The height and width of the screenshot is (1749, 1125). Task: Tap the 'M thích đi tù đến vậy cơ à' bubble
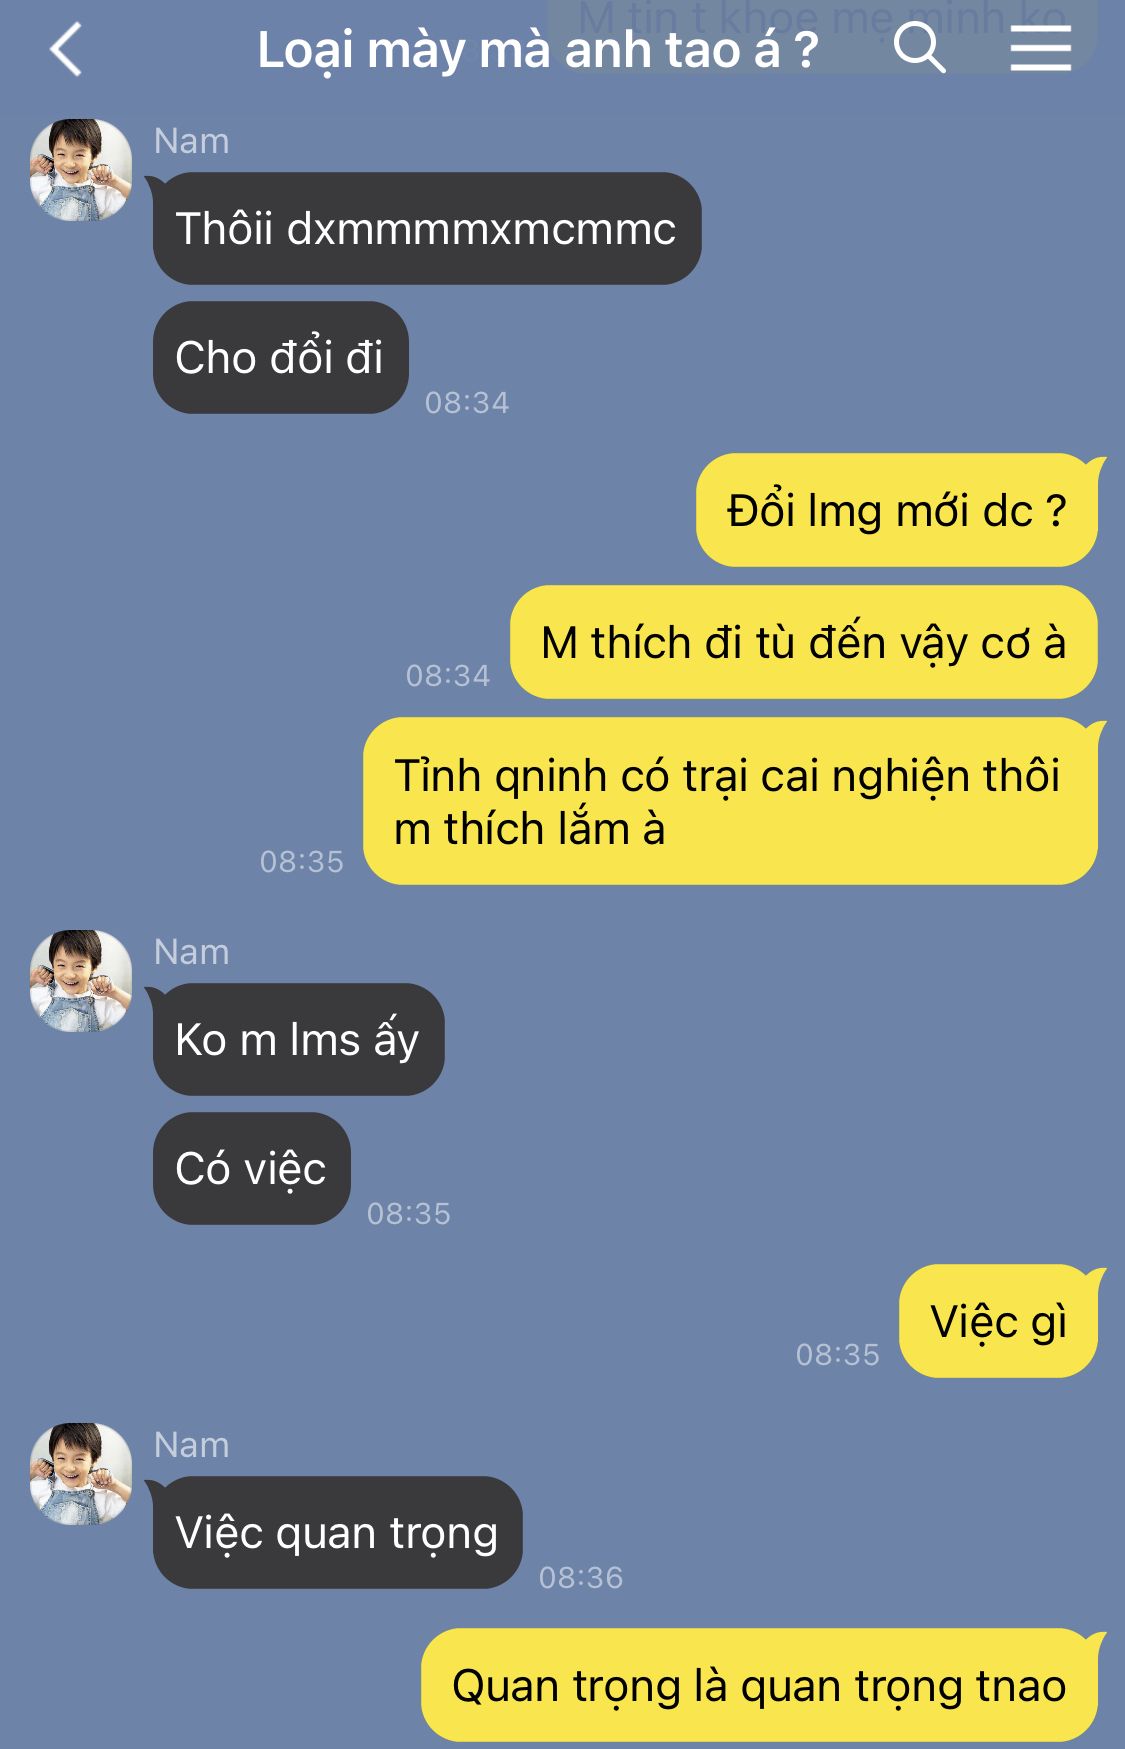(804, 643)
